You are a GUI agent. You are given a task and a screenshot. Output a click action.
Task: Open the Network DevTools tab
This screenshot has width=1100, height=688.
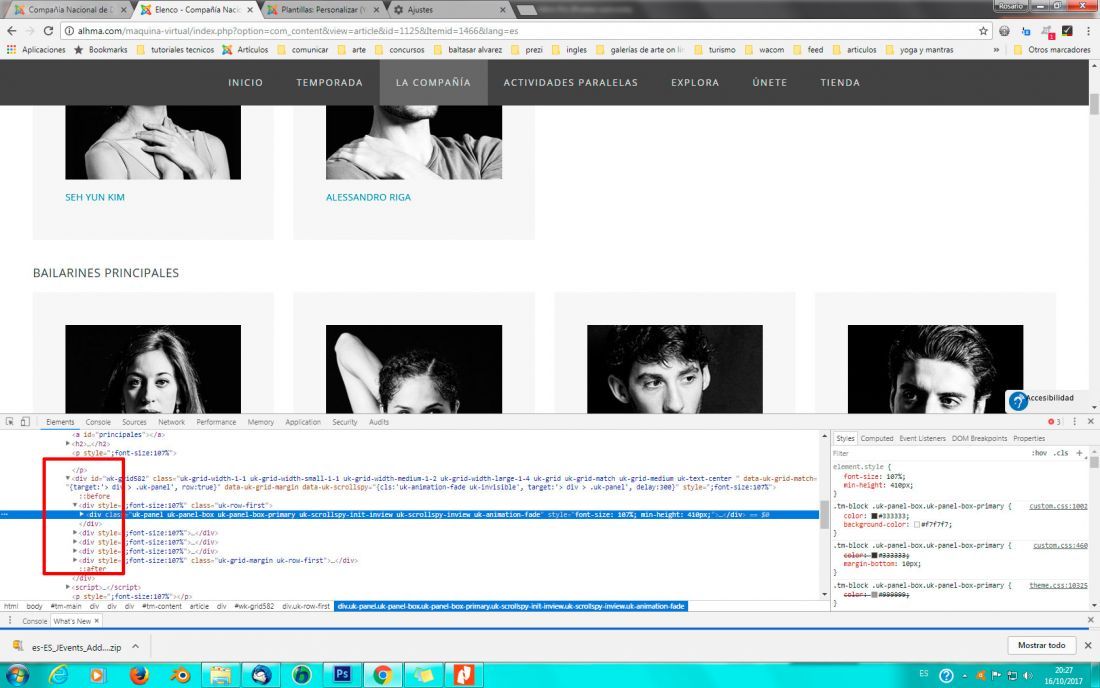(x=171, y=422)
